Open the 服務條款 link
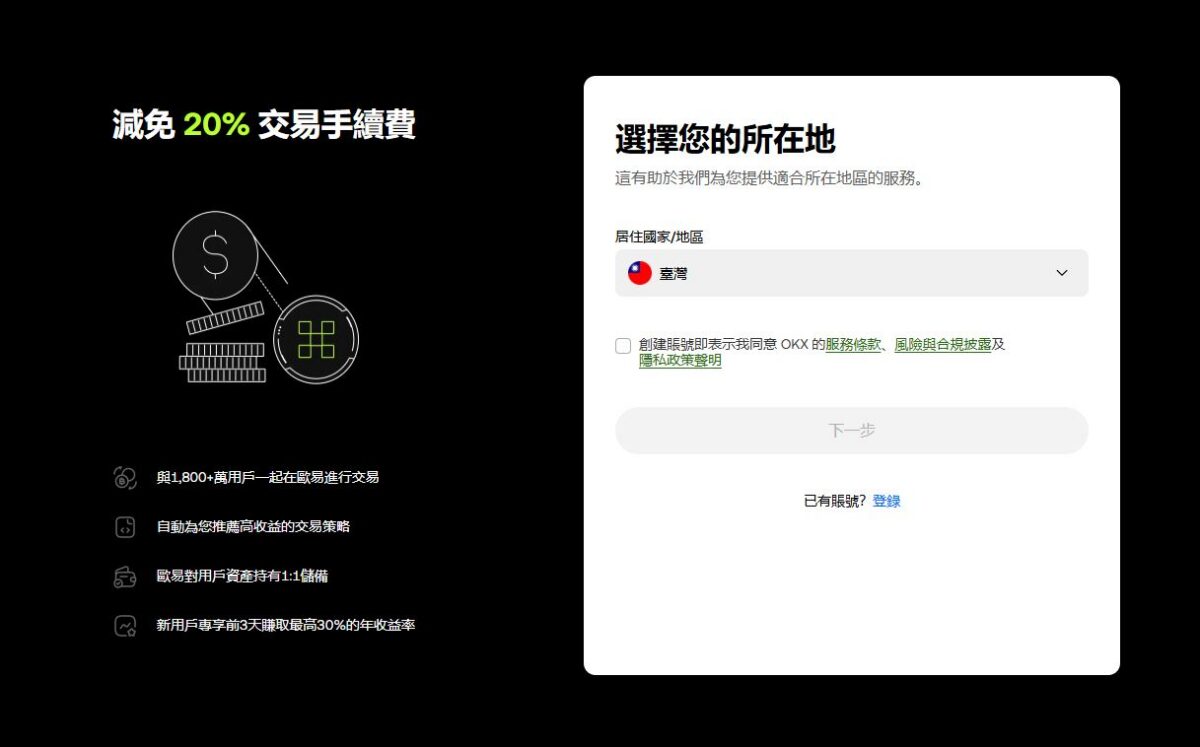Image resolution: width=1200 pixels, height=747 pixels. 853,344
